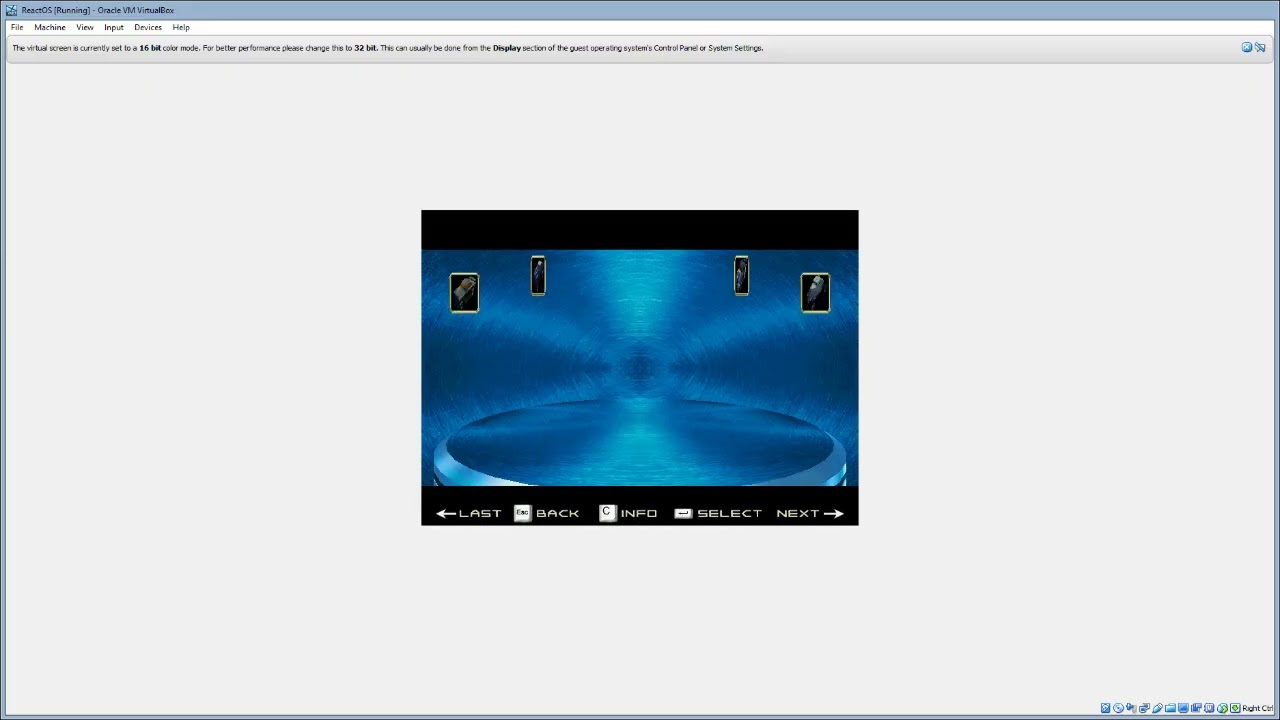Select the narrow card right of center
This screenshot has width=1280, height=720.
(741, 276)
